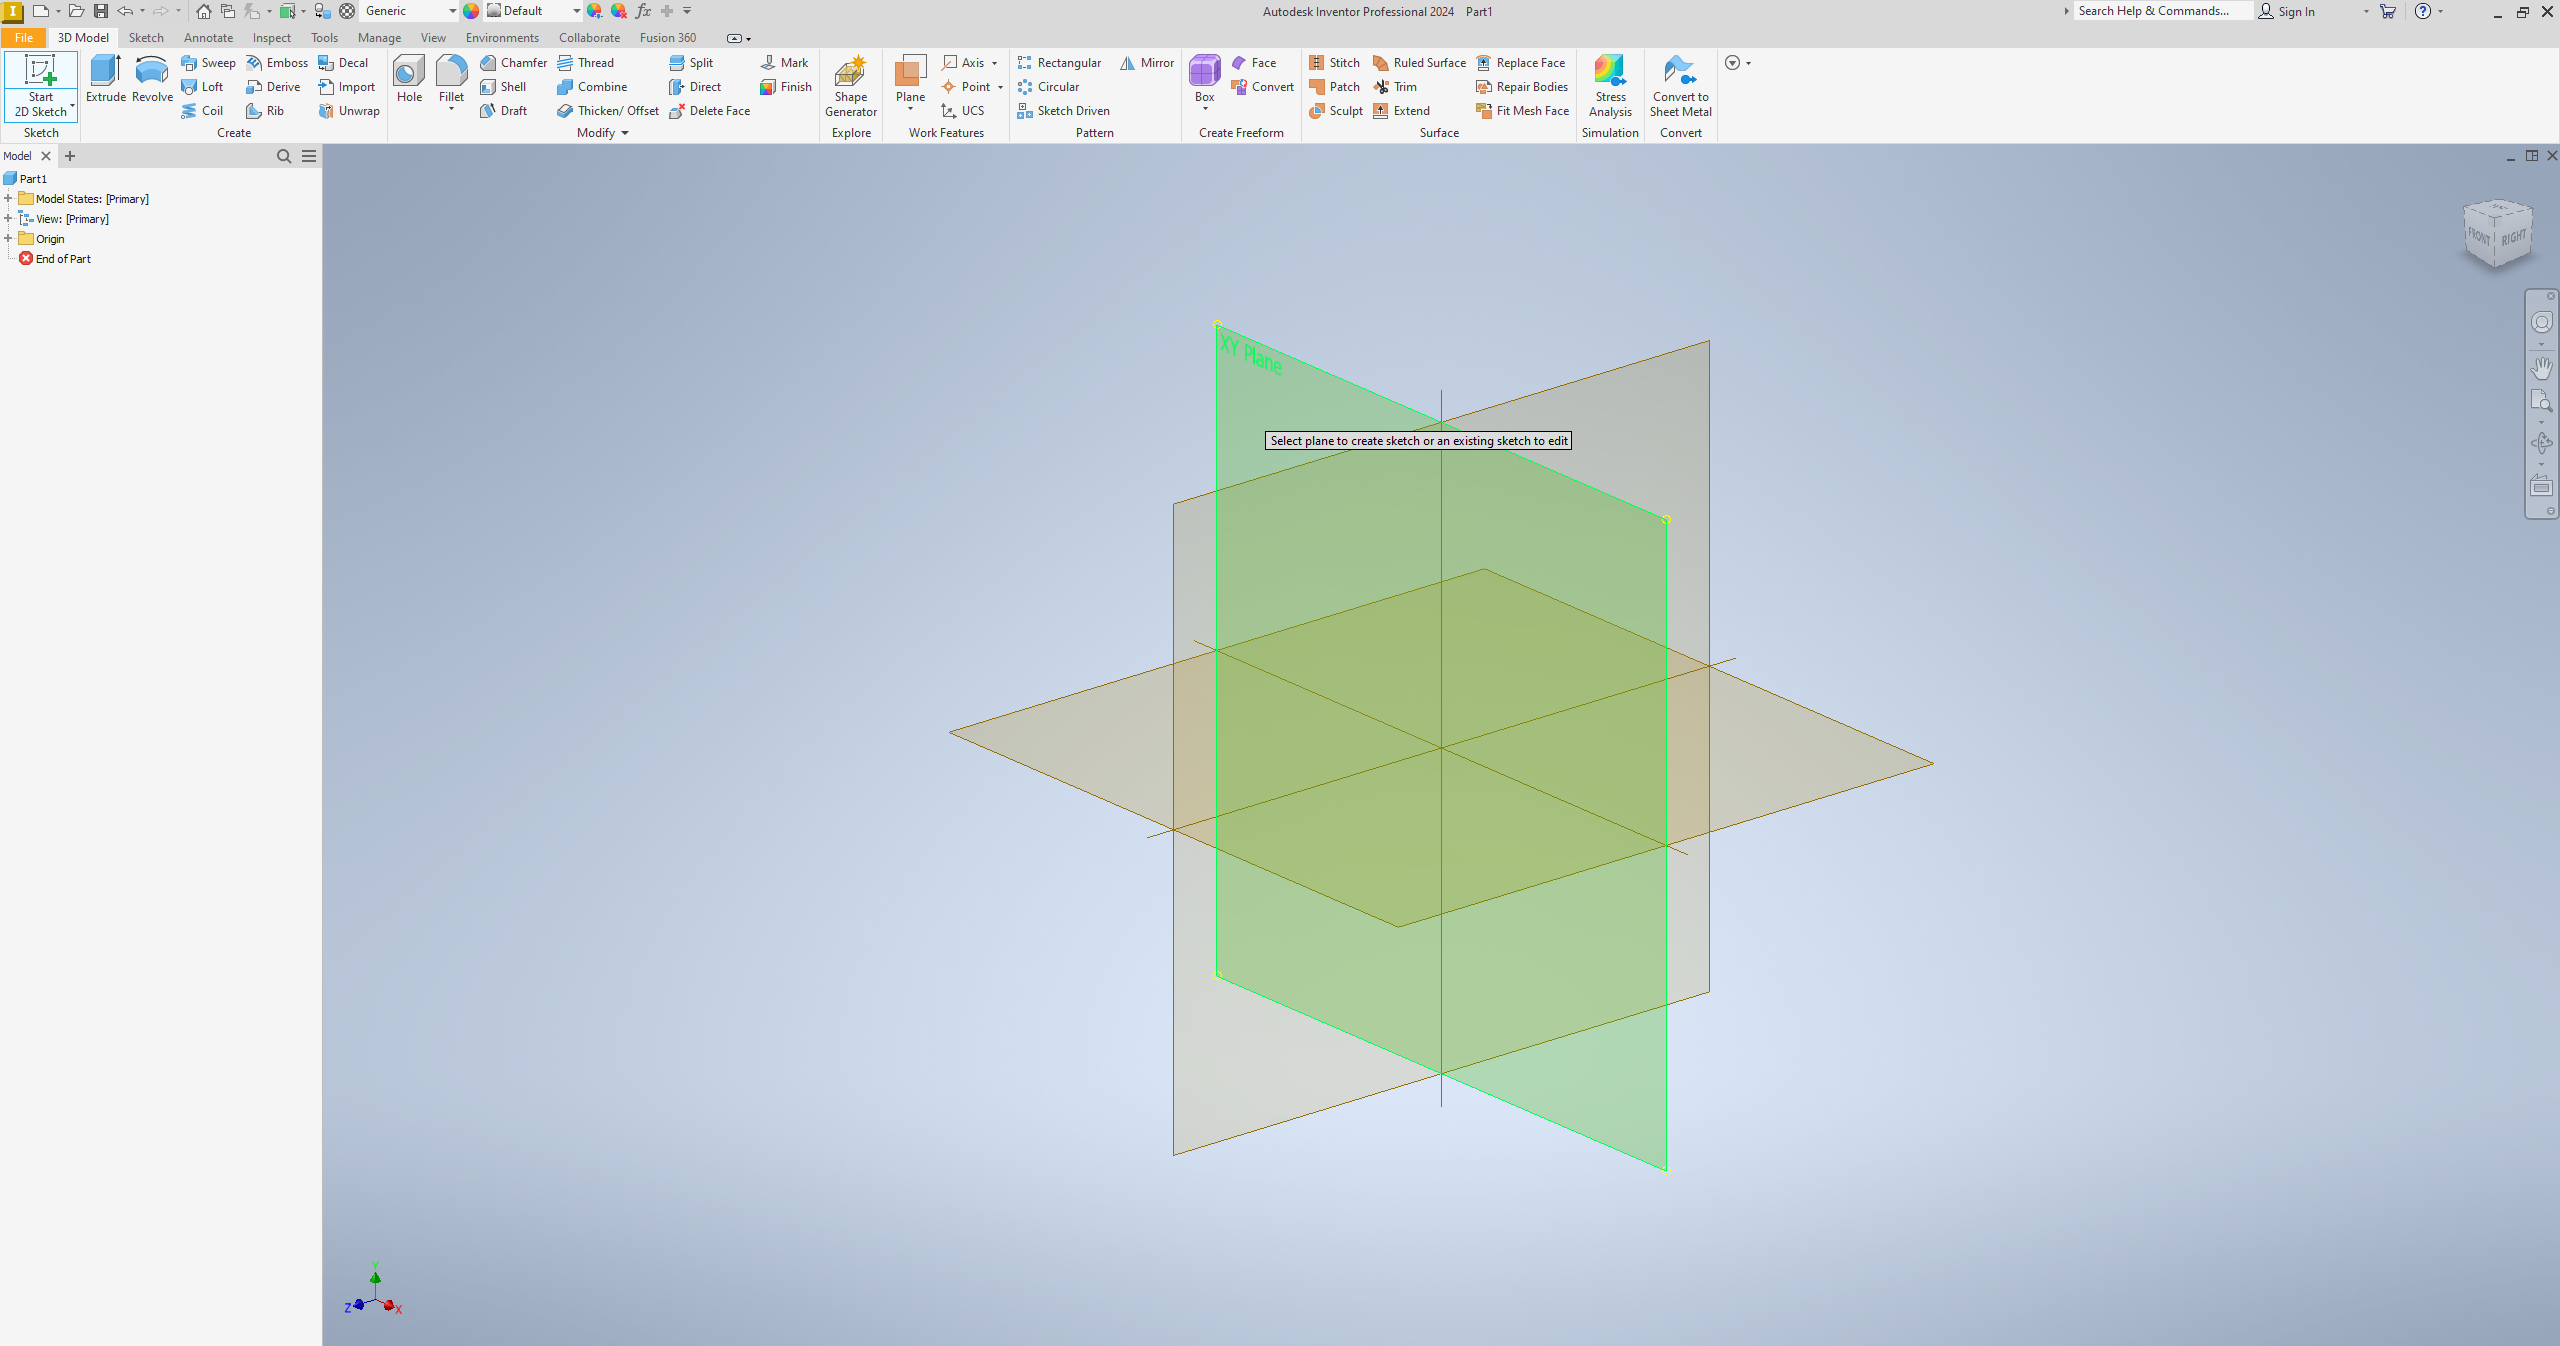Image resolution: width=2560 pixels, height=1346 pixels.
Task: Select Thicken/ Offset tool
Action: pyautogui.click(x=608, y=110)
